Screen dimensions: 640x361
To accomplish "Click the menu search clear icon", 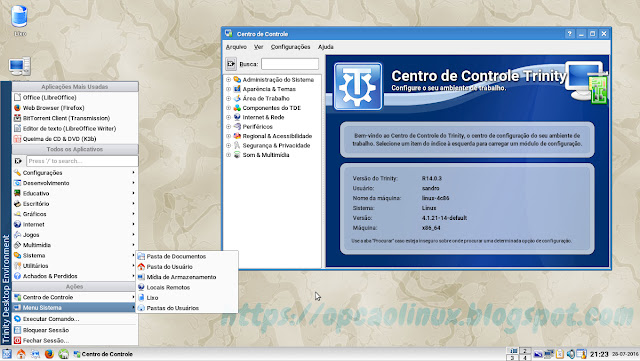I will (18, 161).
